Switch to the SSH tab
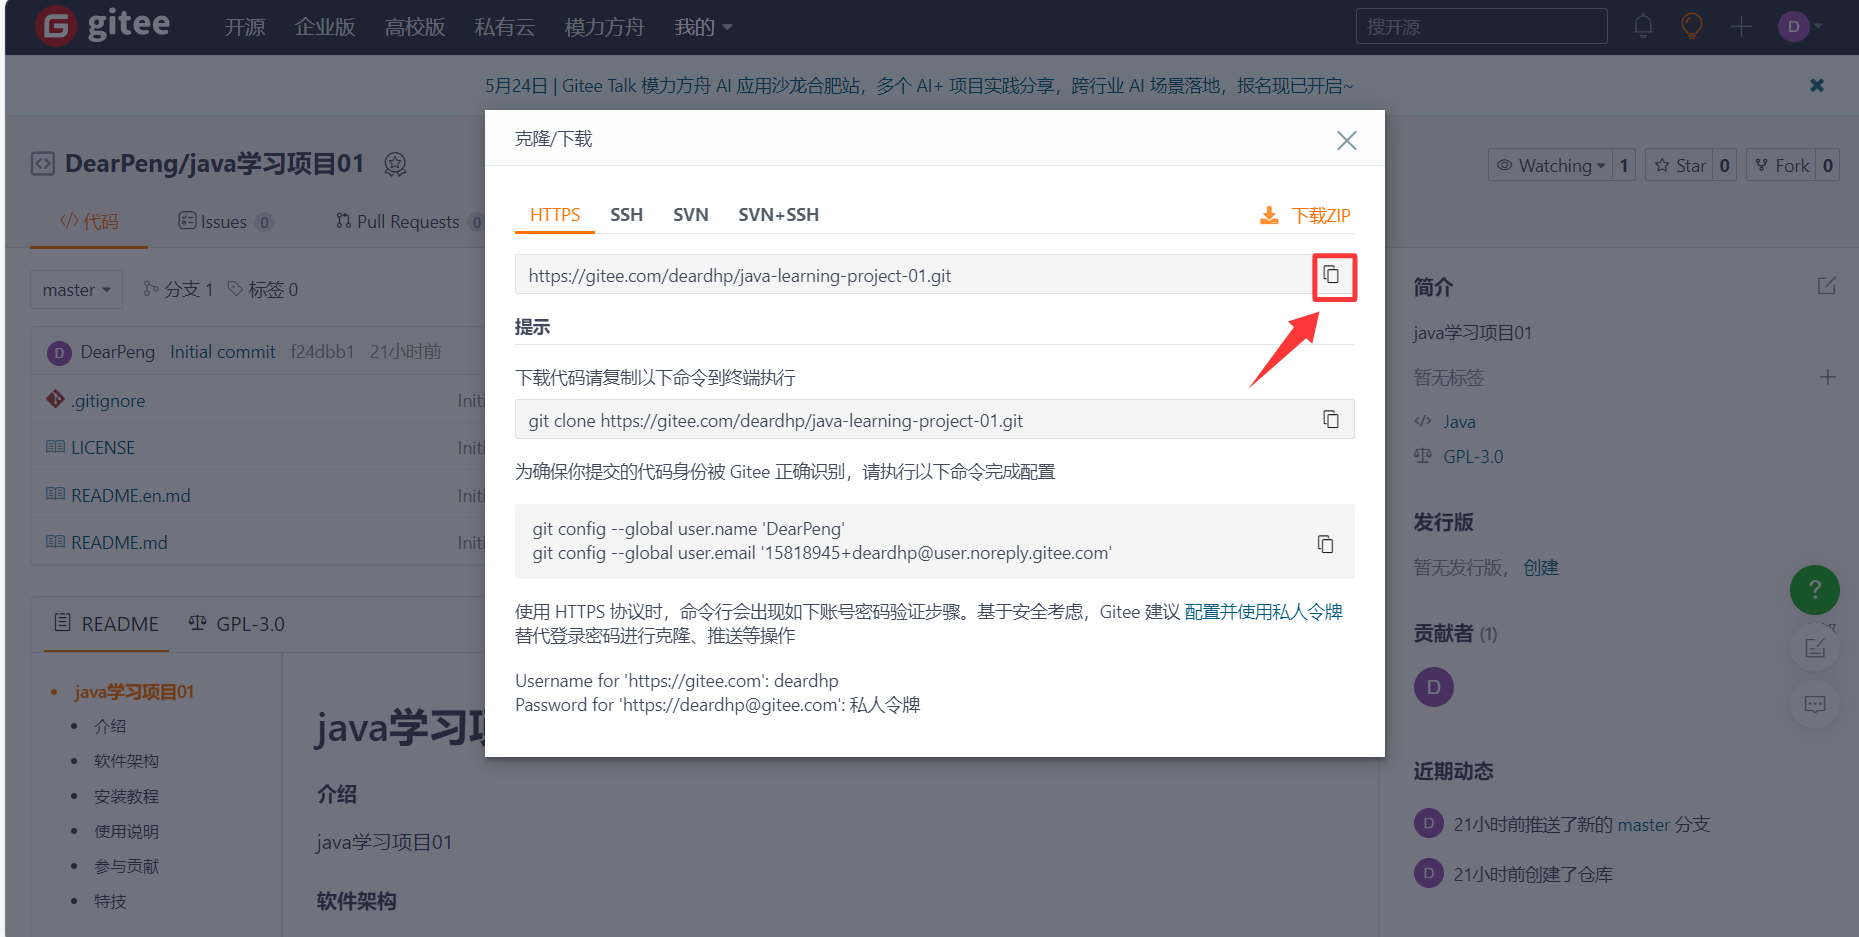 tap(626, 215)
